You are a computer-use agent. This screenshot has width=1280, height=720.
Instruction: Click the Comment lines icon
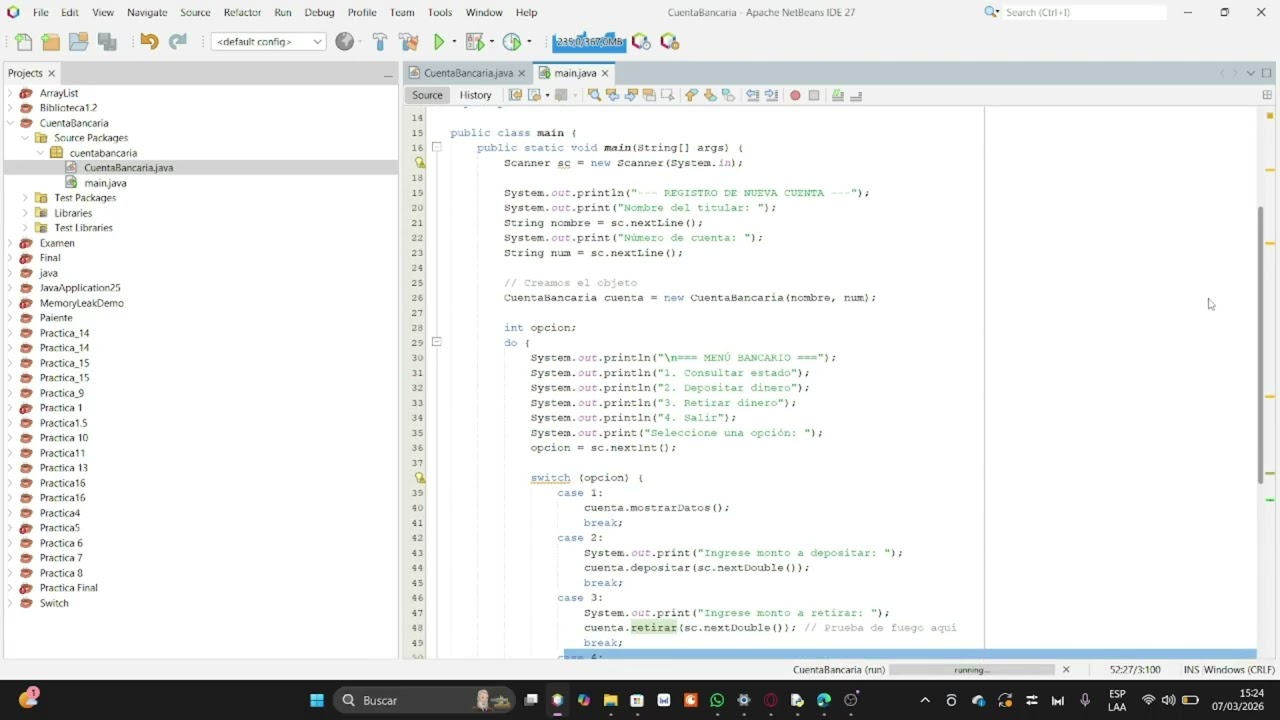(838, 95)
